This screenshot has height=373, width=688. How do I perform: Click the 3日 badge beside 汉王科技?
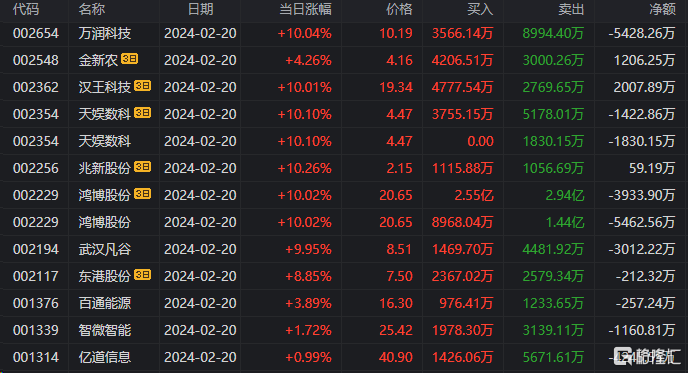tap(143, 86)
